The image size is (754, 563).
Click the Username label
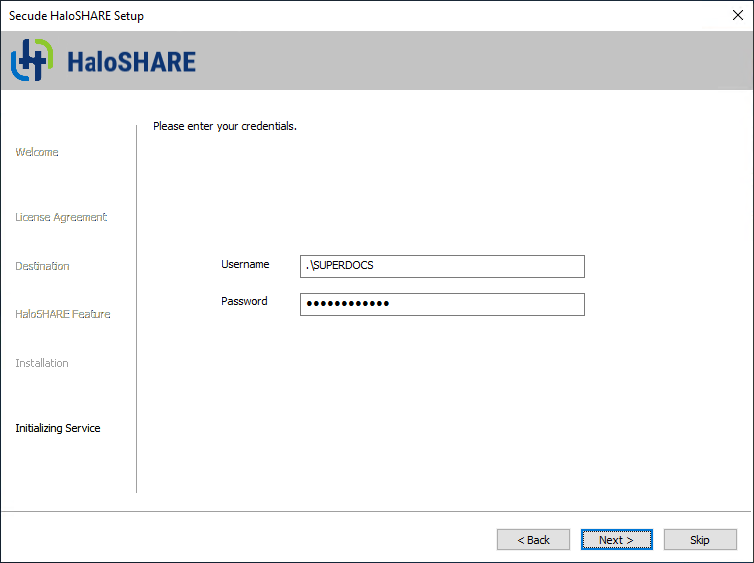pos(245,264)
